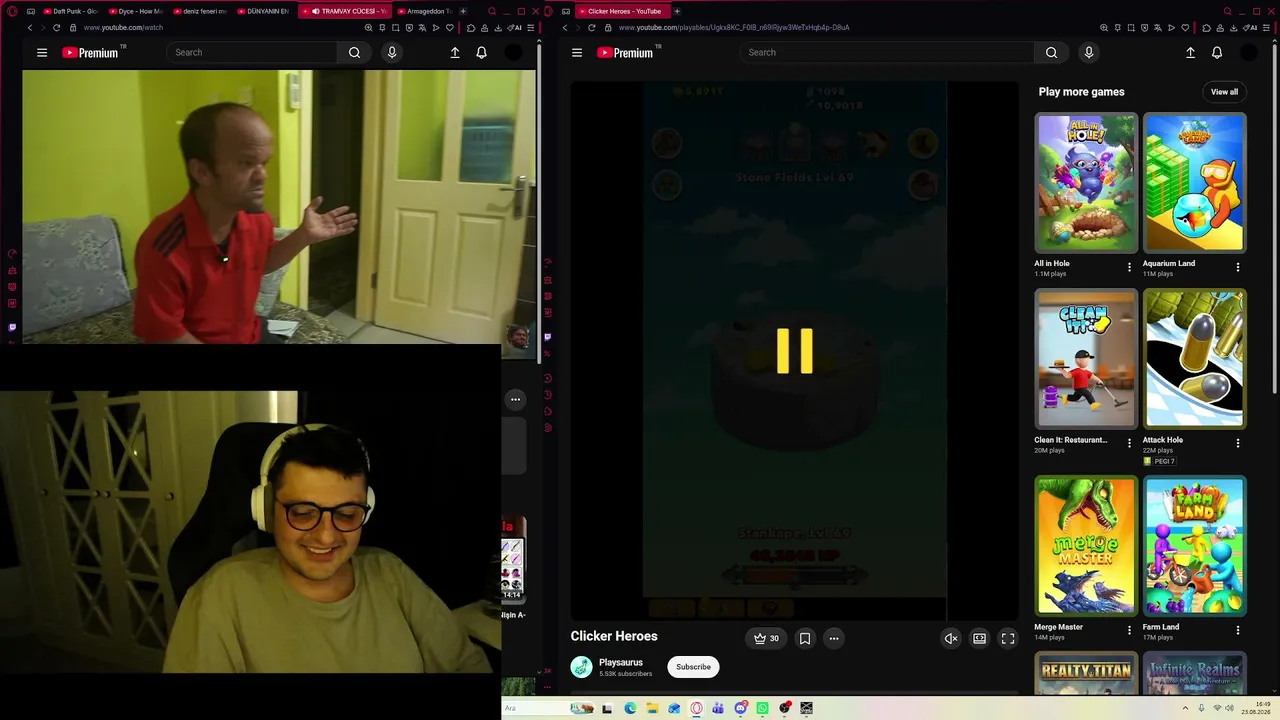Focus the search field in the Clicker Heroes window
This screenshot has height=720, width=1280.
[885, 52]
